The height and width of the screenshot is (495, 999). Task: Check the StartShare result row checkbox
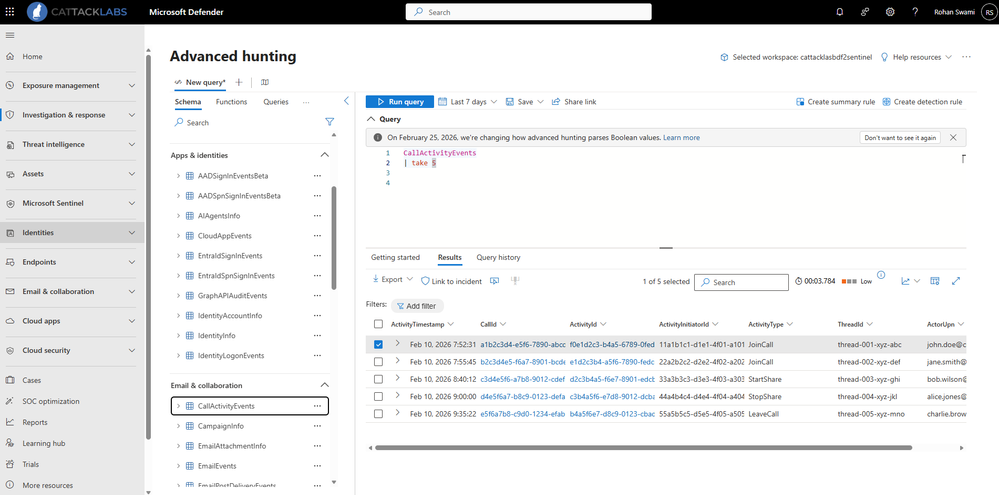coord(378,379)
